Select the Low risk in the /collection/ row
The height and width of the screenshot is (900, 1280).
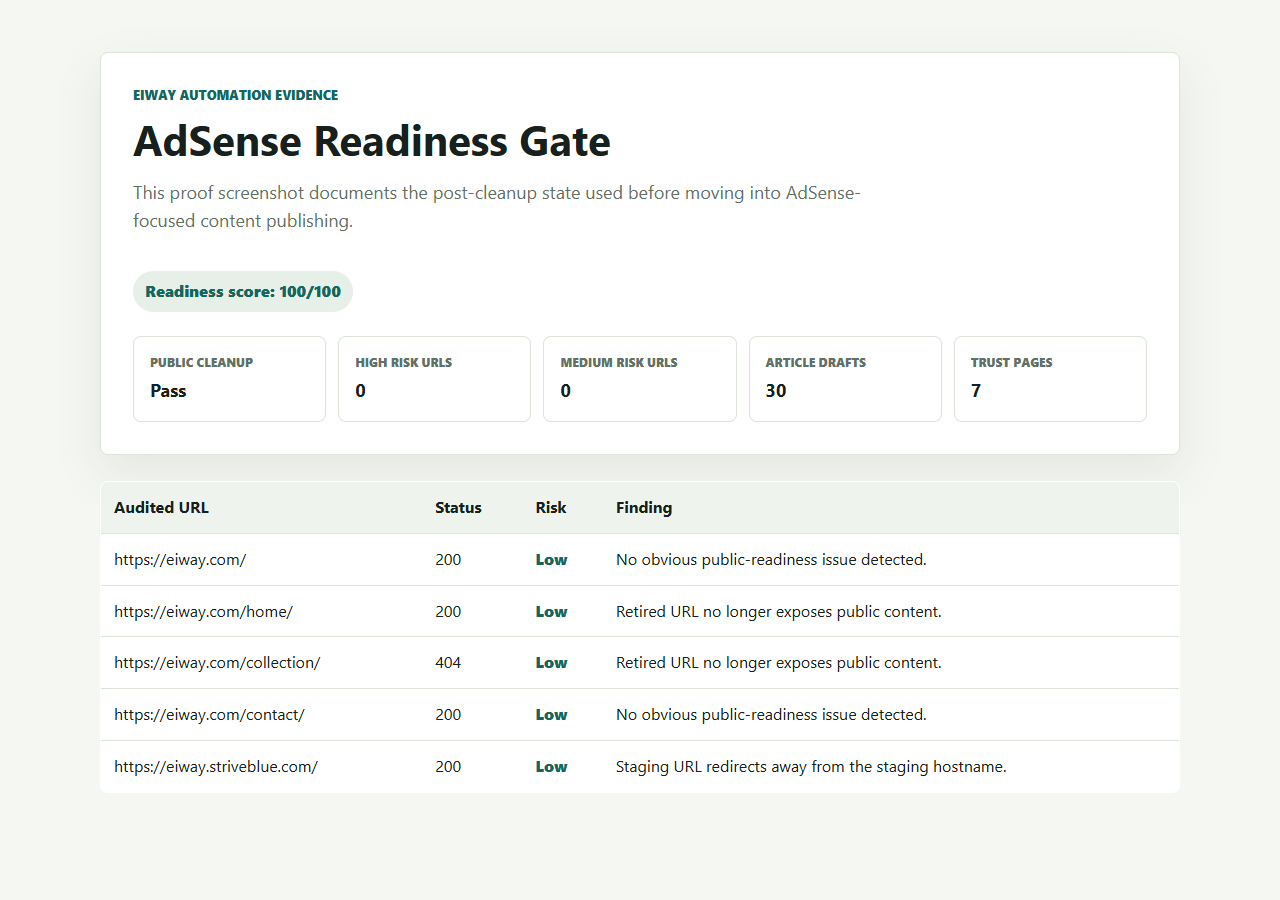click(552, 663)
